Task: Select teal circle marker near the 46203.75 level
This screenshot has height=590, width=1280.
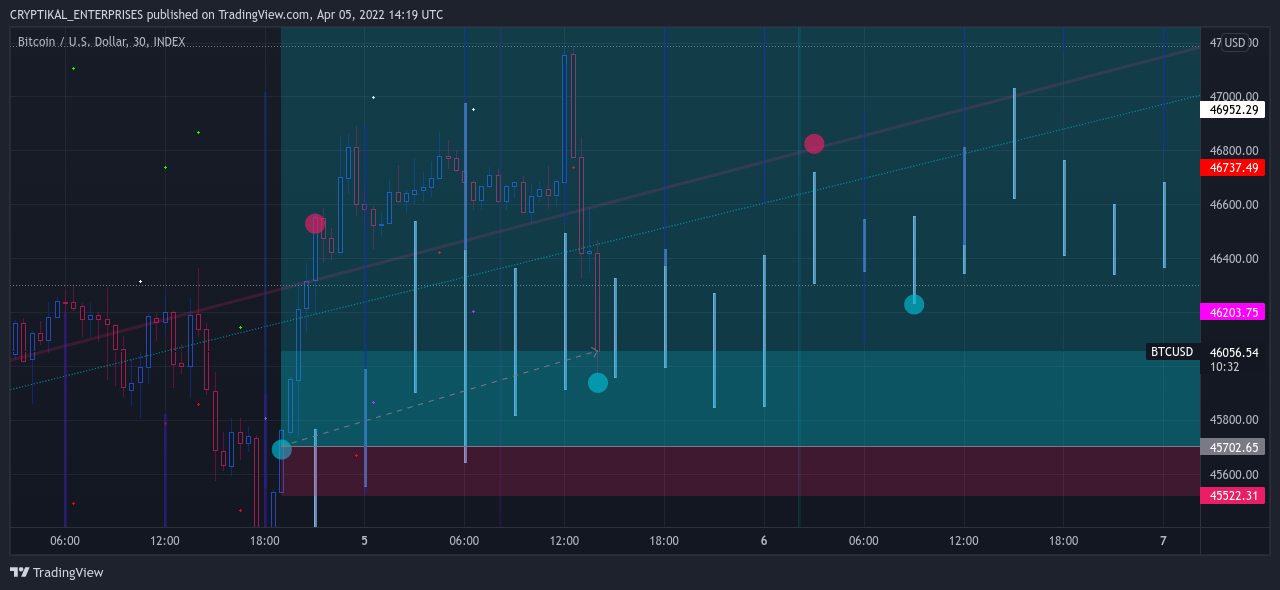Action: click(x=914, y=305)
